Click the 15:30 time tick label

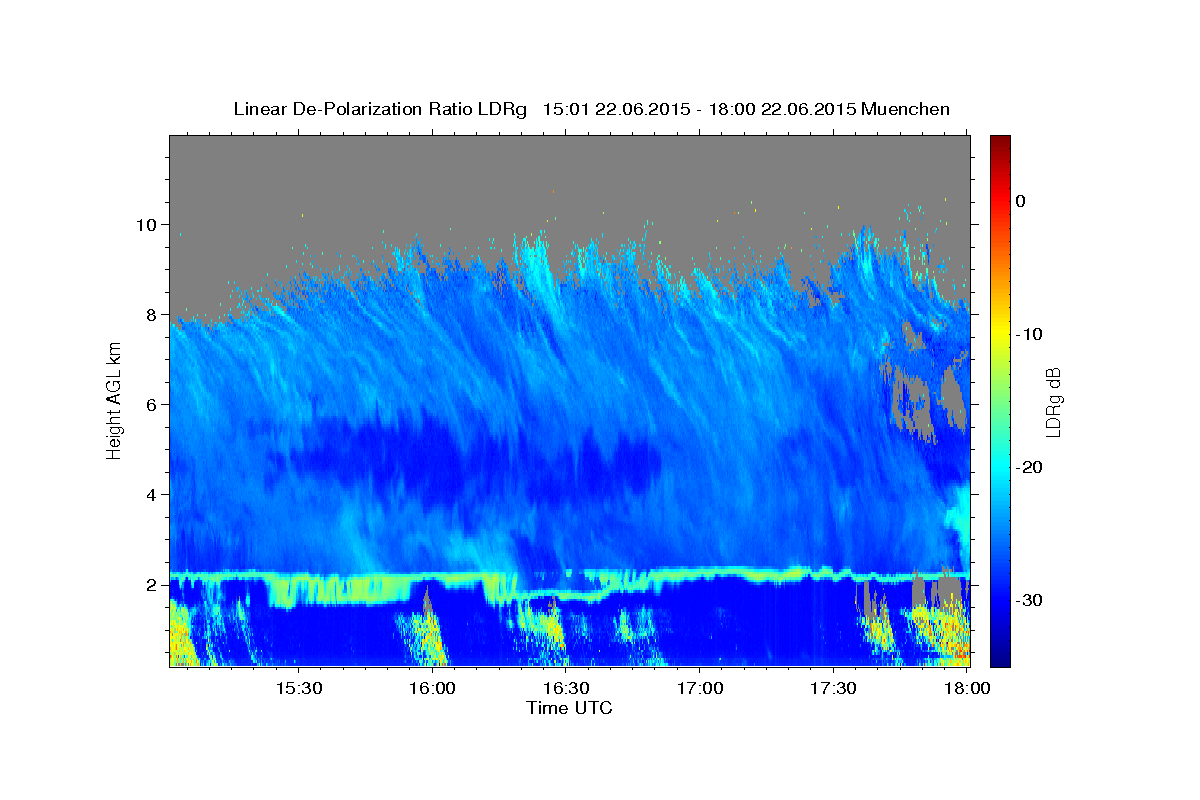(297, 688)
